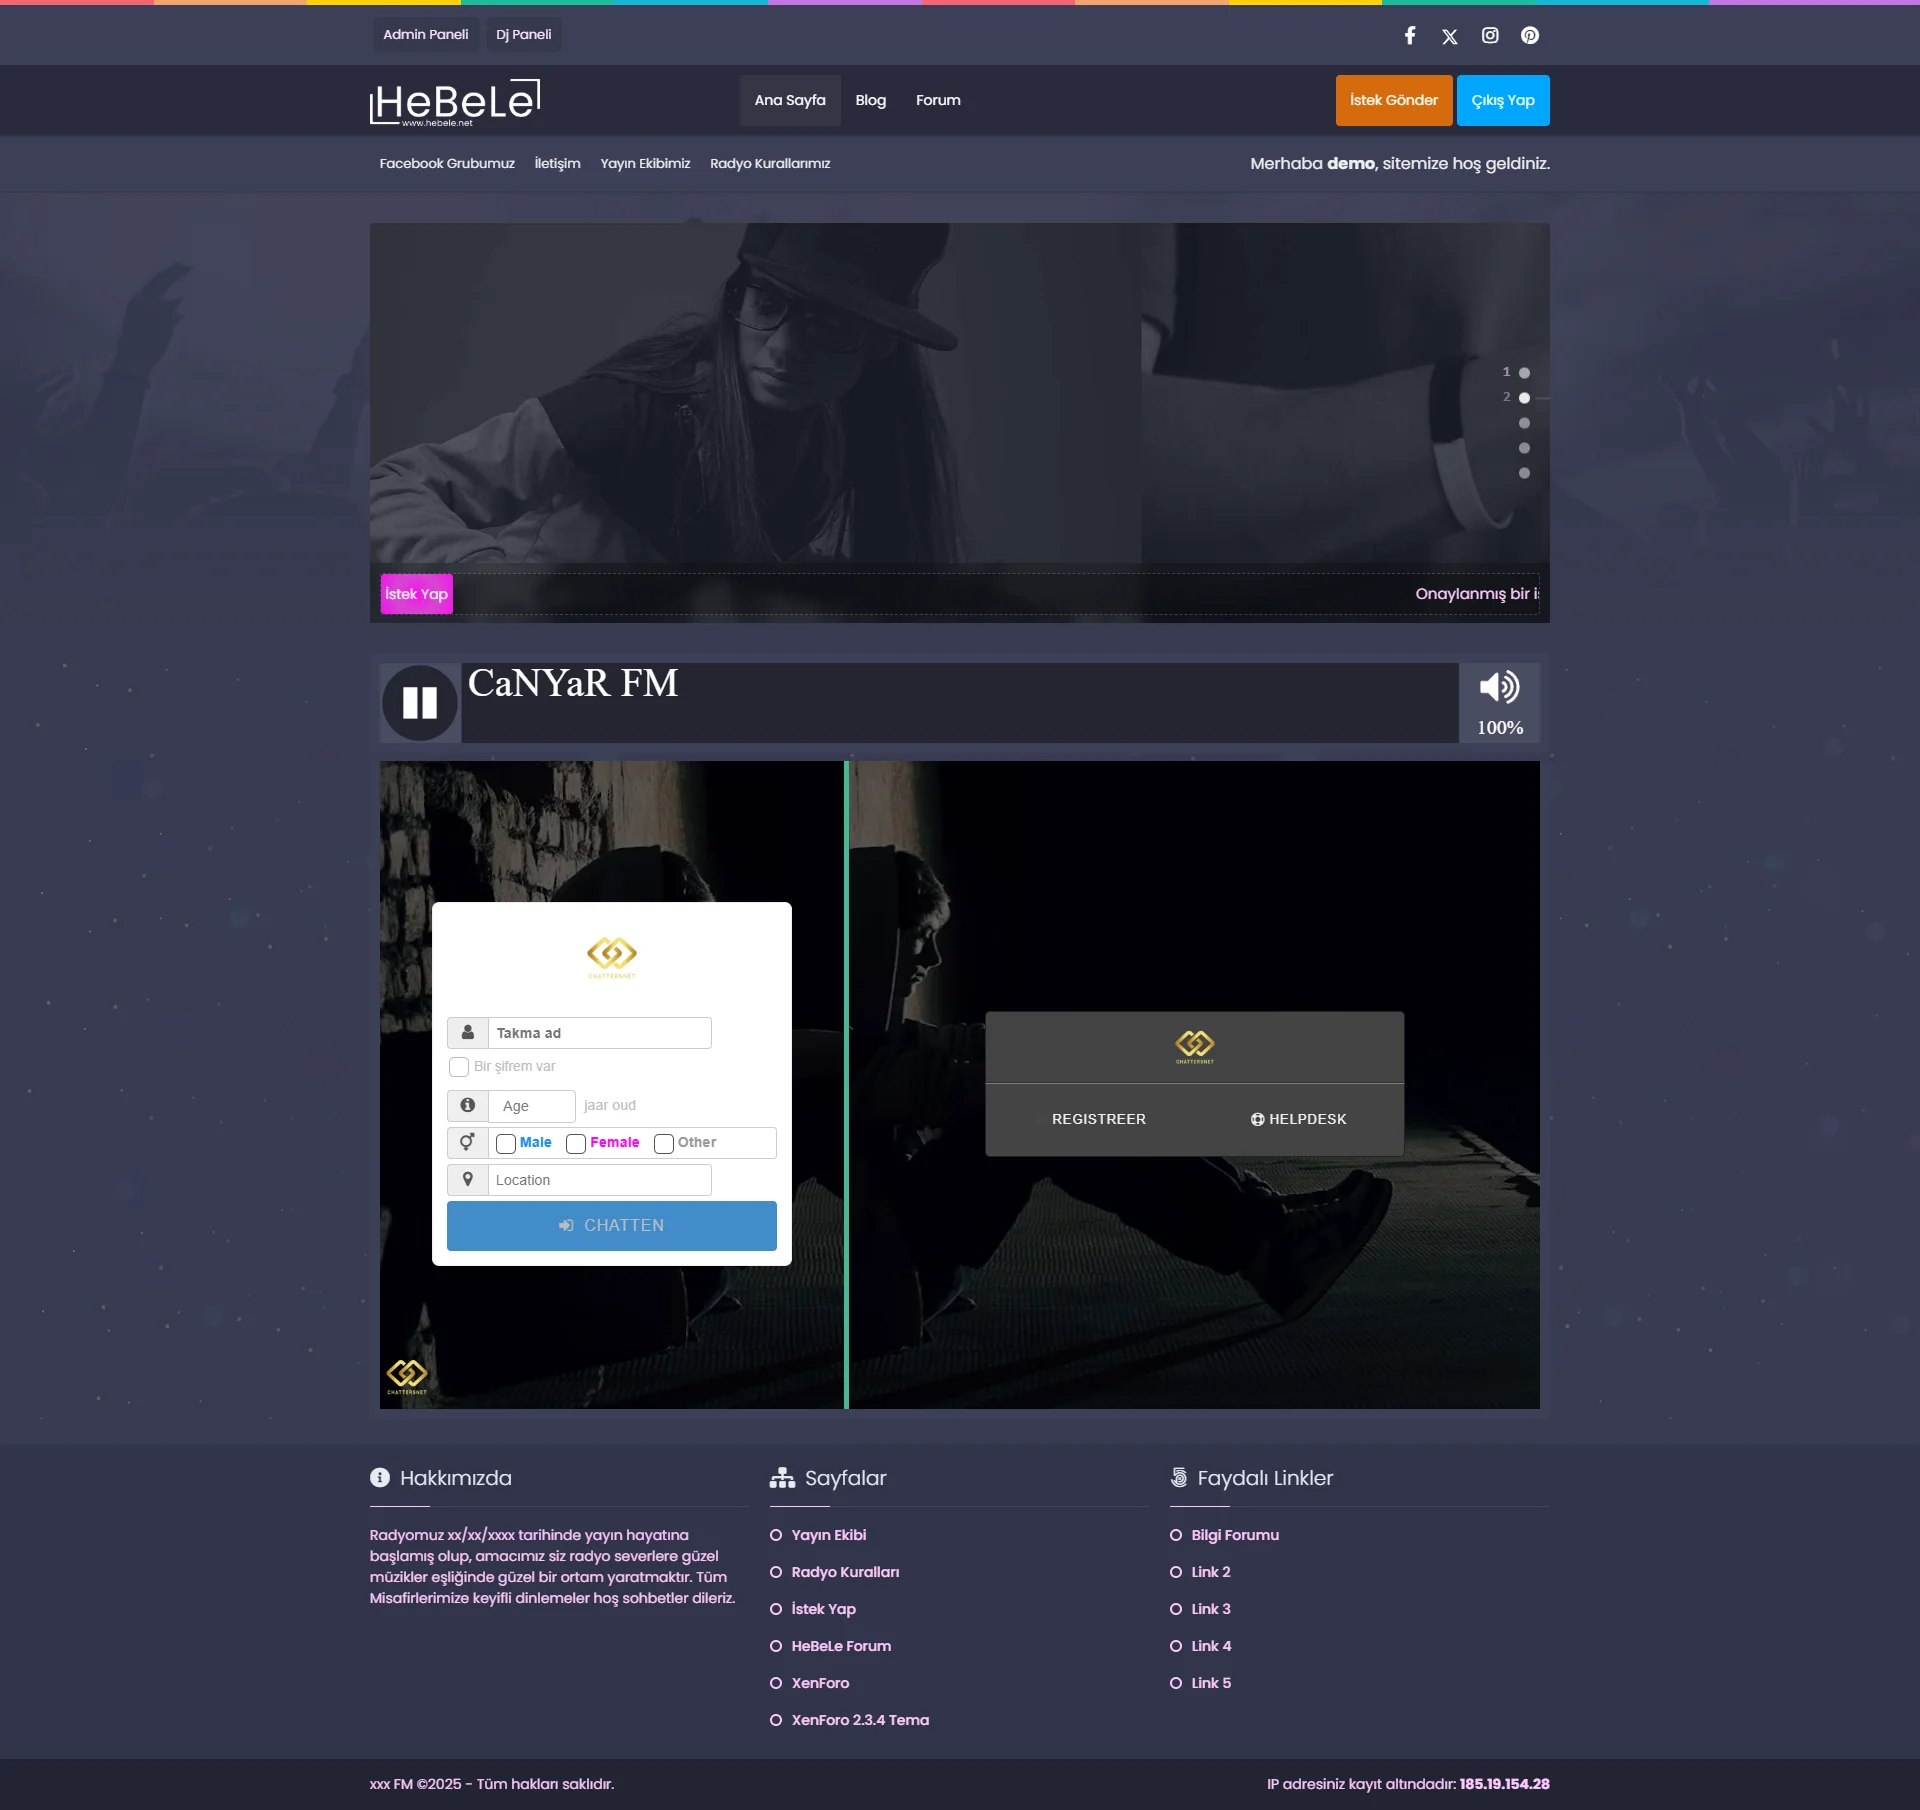The height and width of the screenshot is (1810, 1920).
Task: Mute the radio volume speaker icon
Action: pos(1499,688)
